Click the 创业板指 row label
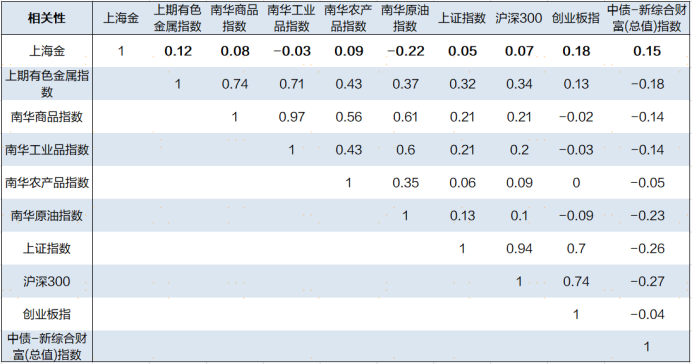Viewport: 693px width, 364px height. [x=46, y=314]
